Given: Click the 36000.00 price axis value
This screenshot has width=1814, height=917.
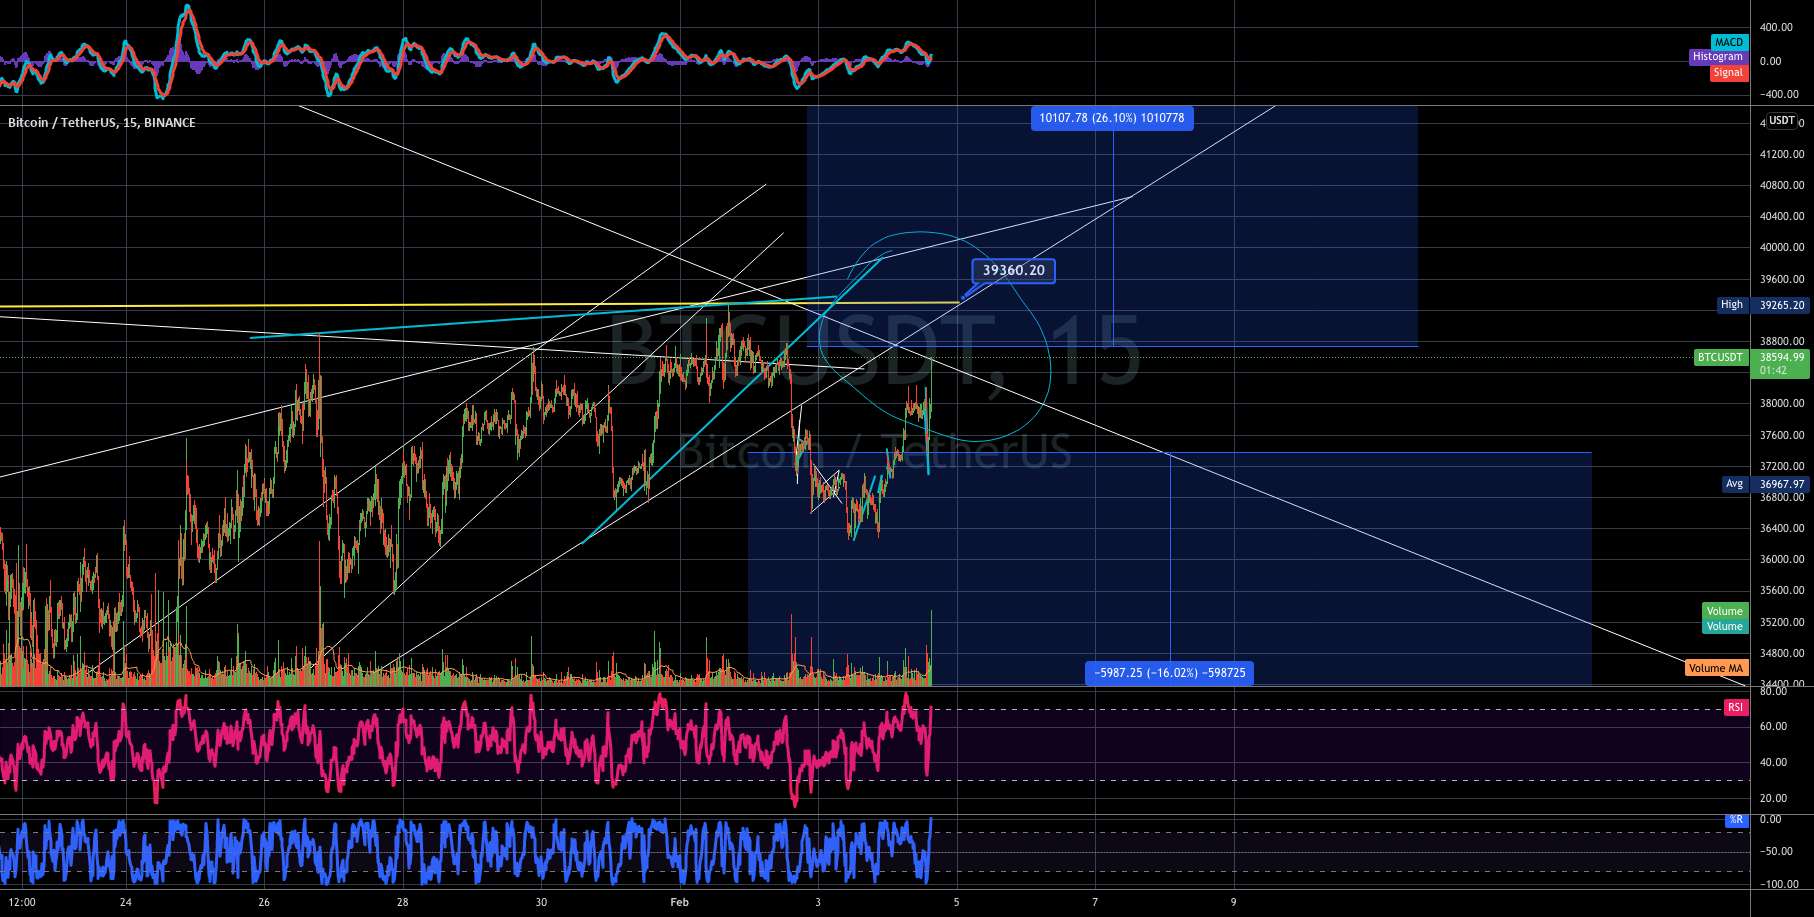Looking at the screenshot, I should (x=1782, y=559).
